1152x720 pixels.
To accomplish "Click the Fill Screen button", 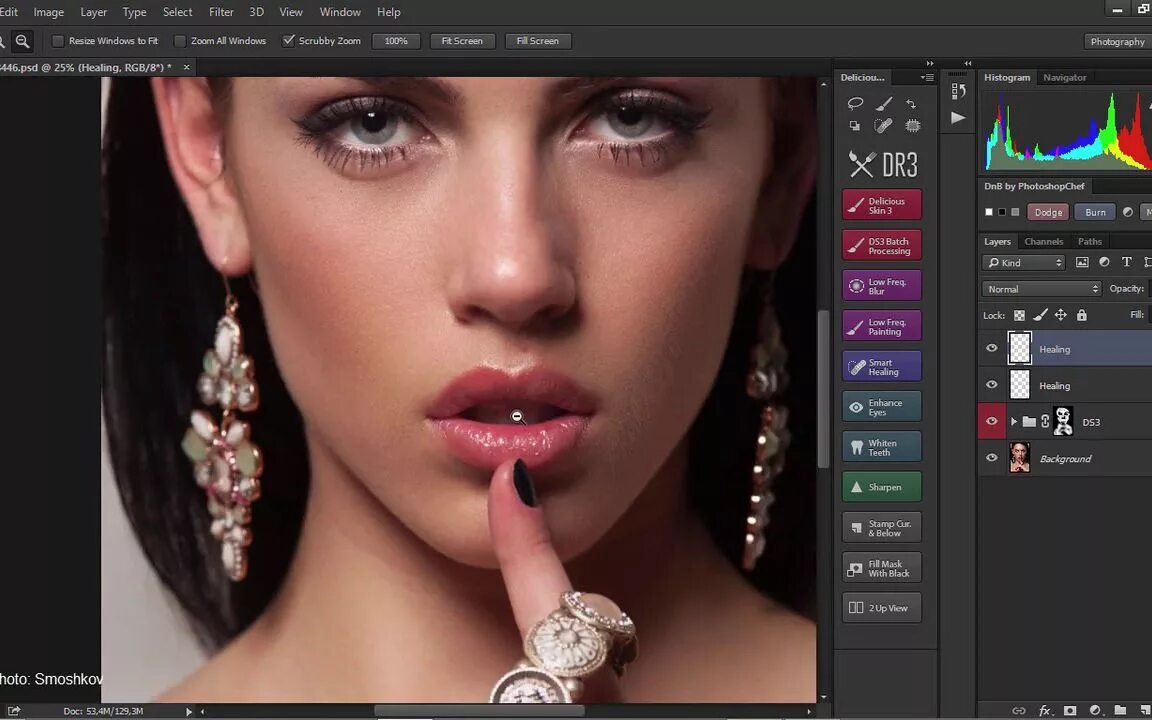I will pyautogui.click(x=538, y=41).
